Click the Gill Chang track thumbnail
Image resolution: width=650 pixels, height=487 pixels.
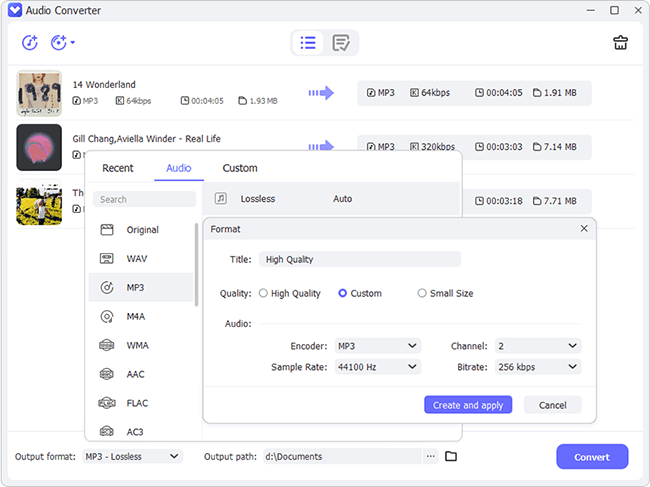pyautogui.click(x=39, y=148)
